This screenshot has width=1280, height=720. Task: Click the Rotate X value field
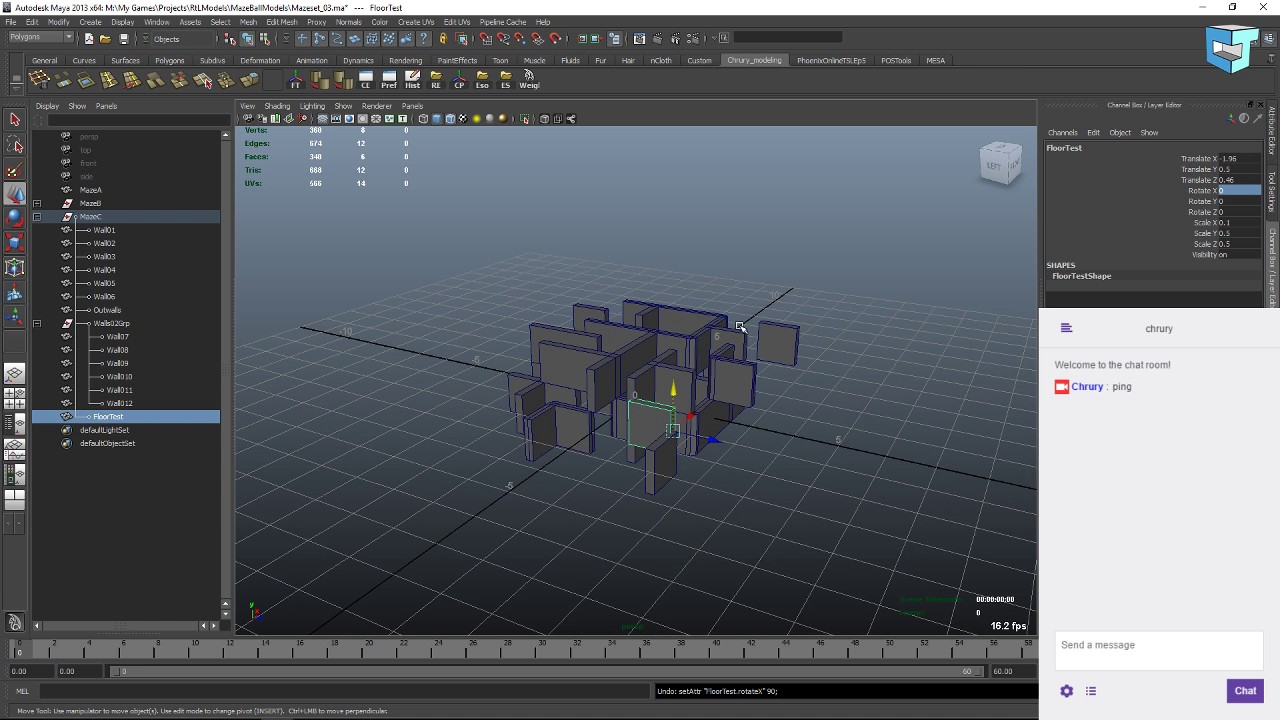tap(1239, 190)
